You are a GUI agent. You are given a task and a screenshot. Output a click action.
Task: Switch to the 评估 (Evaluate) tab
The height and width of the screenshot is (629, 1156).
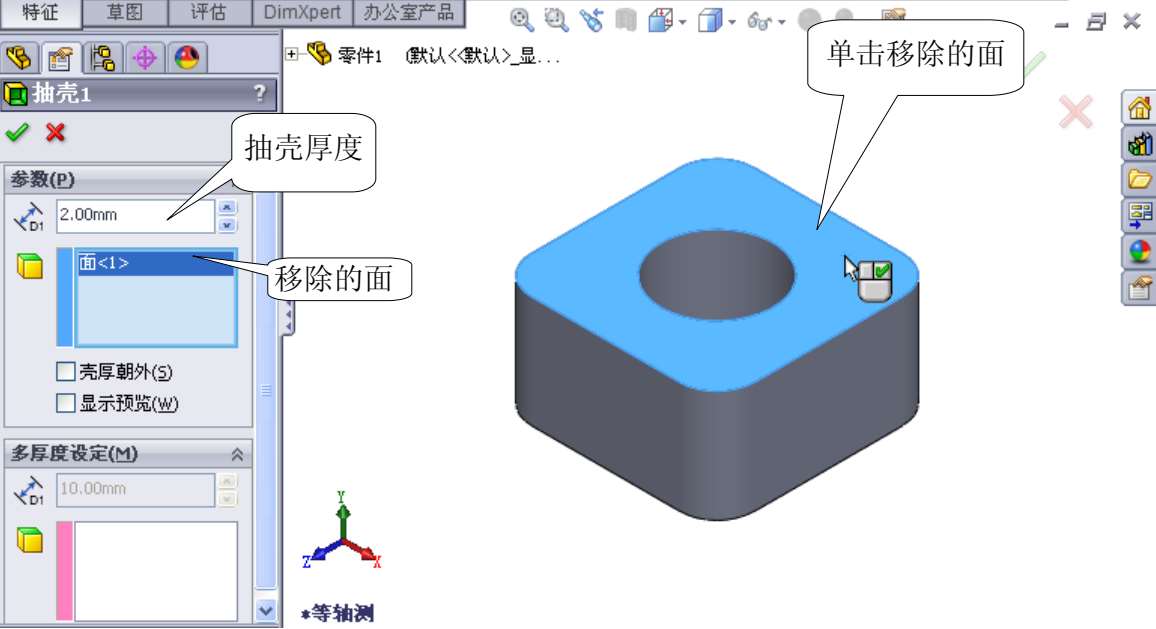coord(208,13)
